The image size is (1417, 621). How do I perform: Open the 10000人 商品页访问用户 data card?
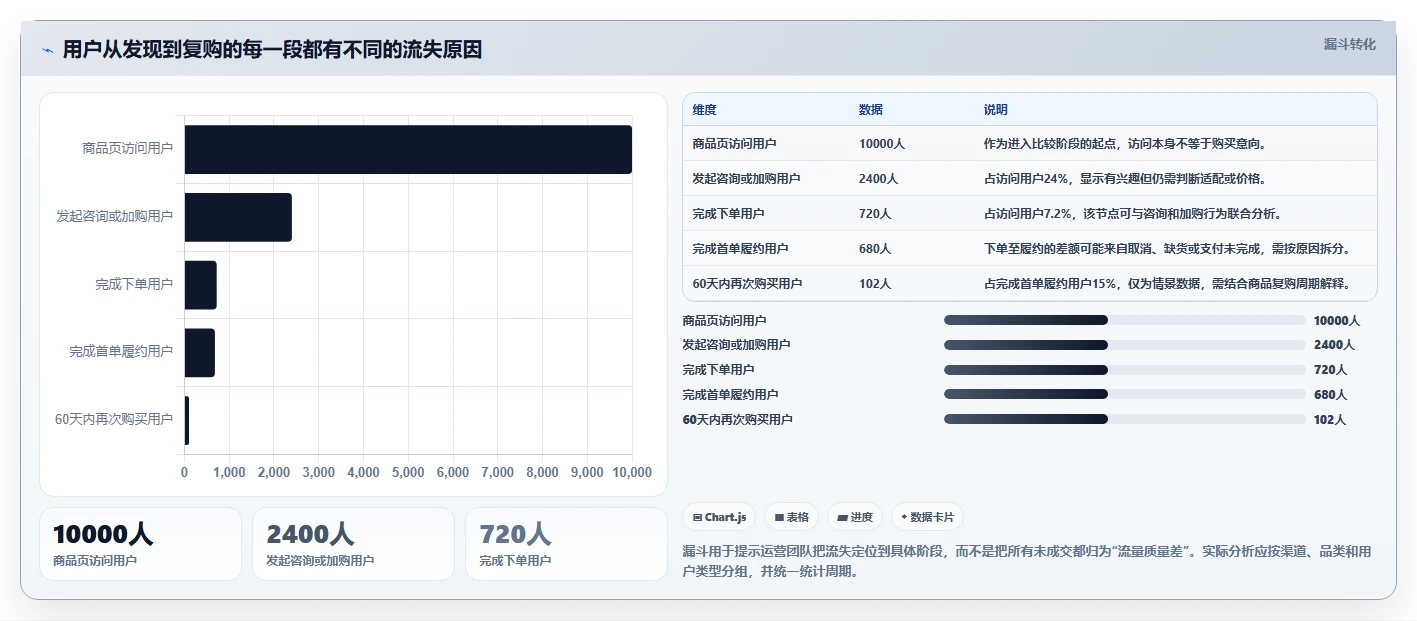(x=140, y=544)
